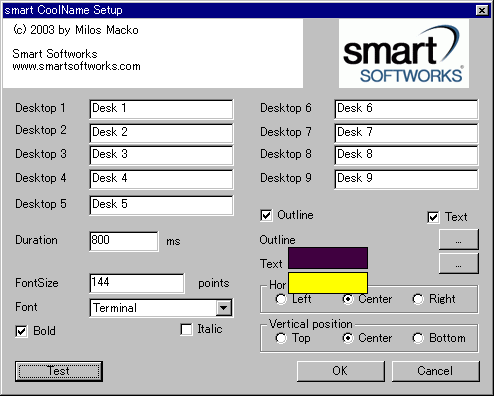The height and width of the screenshot is (396, 494).
Task: Open the Outline color picker button
Action: pos(459,239)
